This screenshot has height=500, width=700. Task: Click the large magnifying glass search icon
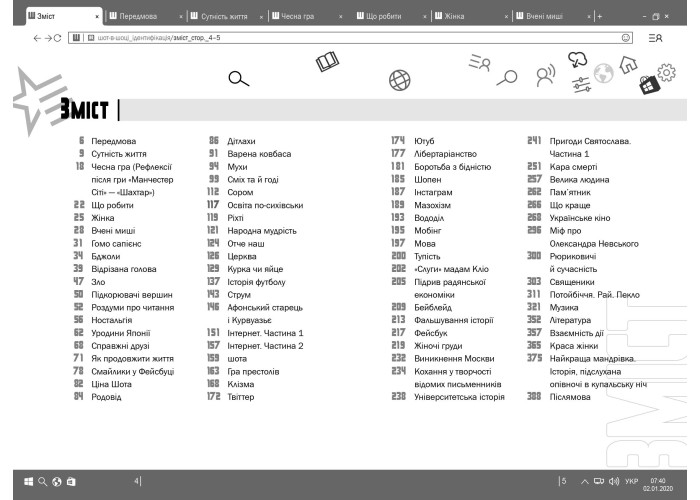pyautogui.click(x=238, y=79)
